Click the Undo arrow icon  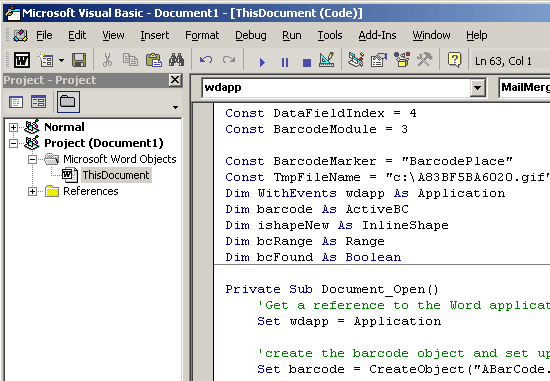pos(206,60)
